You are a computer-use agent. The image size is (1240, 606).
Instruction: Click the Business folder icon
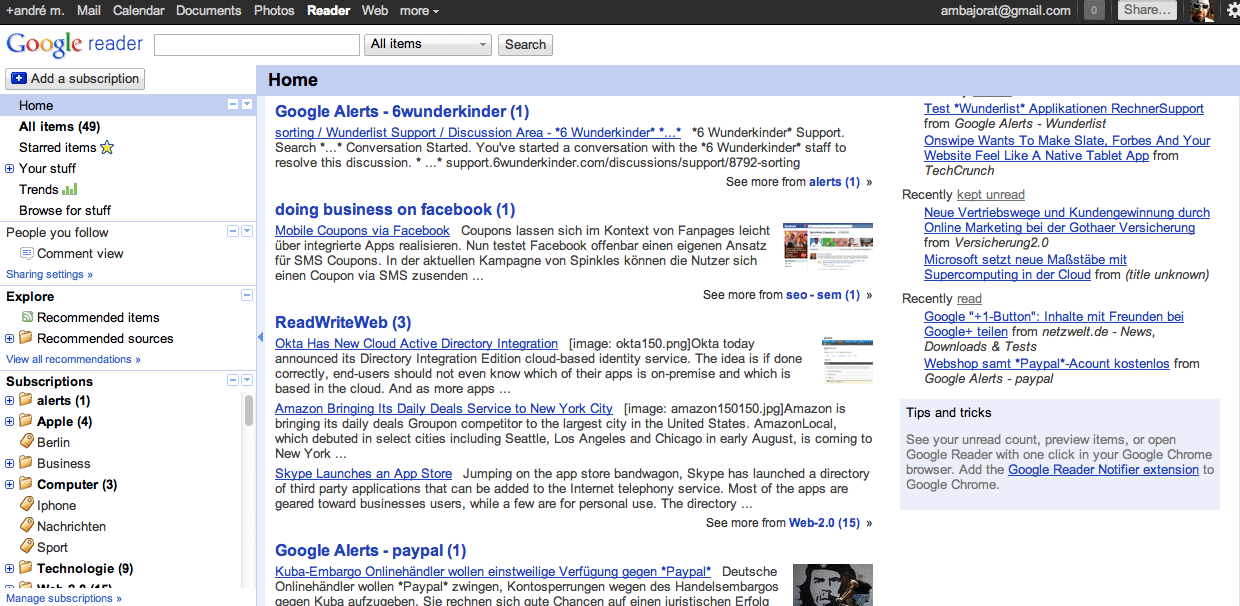click(26, 463)
